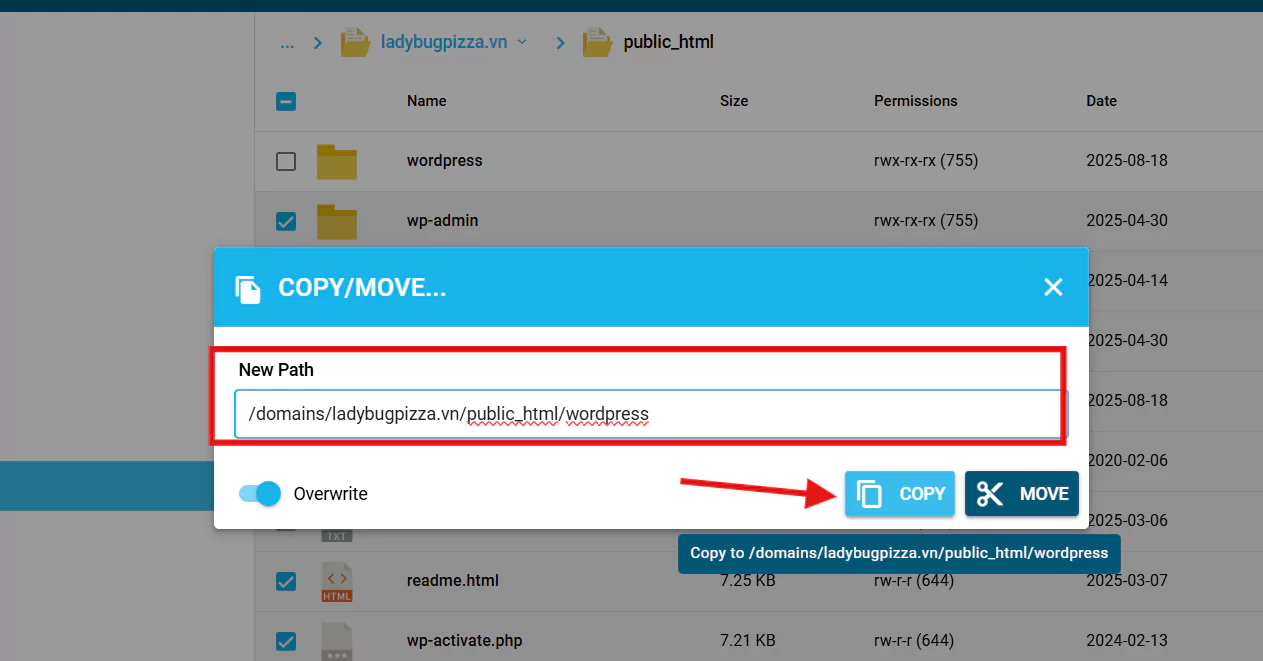Click wp-activate.php permissions rw-r-r (644)
Image resolution: width=1263 pixels, height=661 pixels.
(914, 641)
